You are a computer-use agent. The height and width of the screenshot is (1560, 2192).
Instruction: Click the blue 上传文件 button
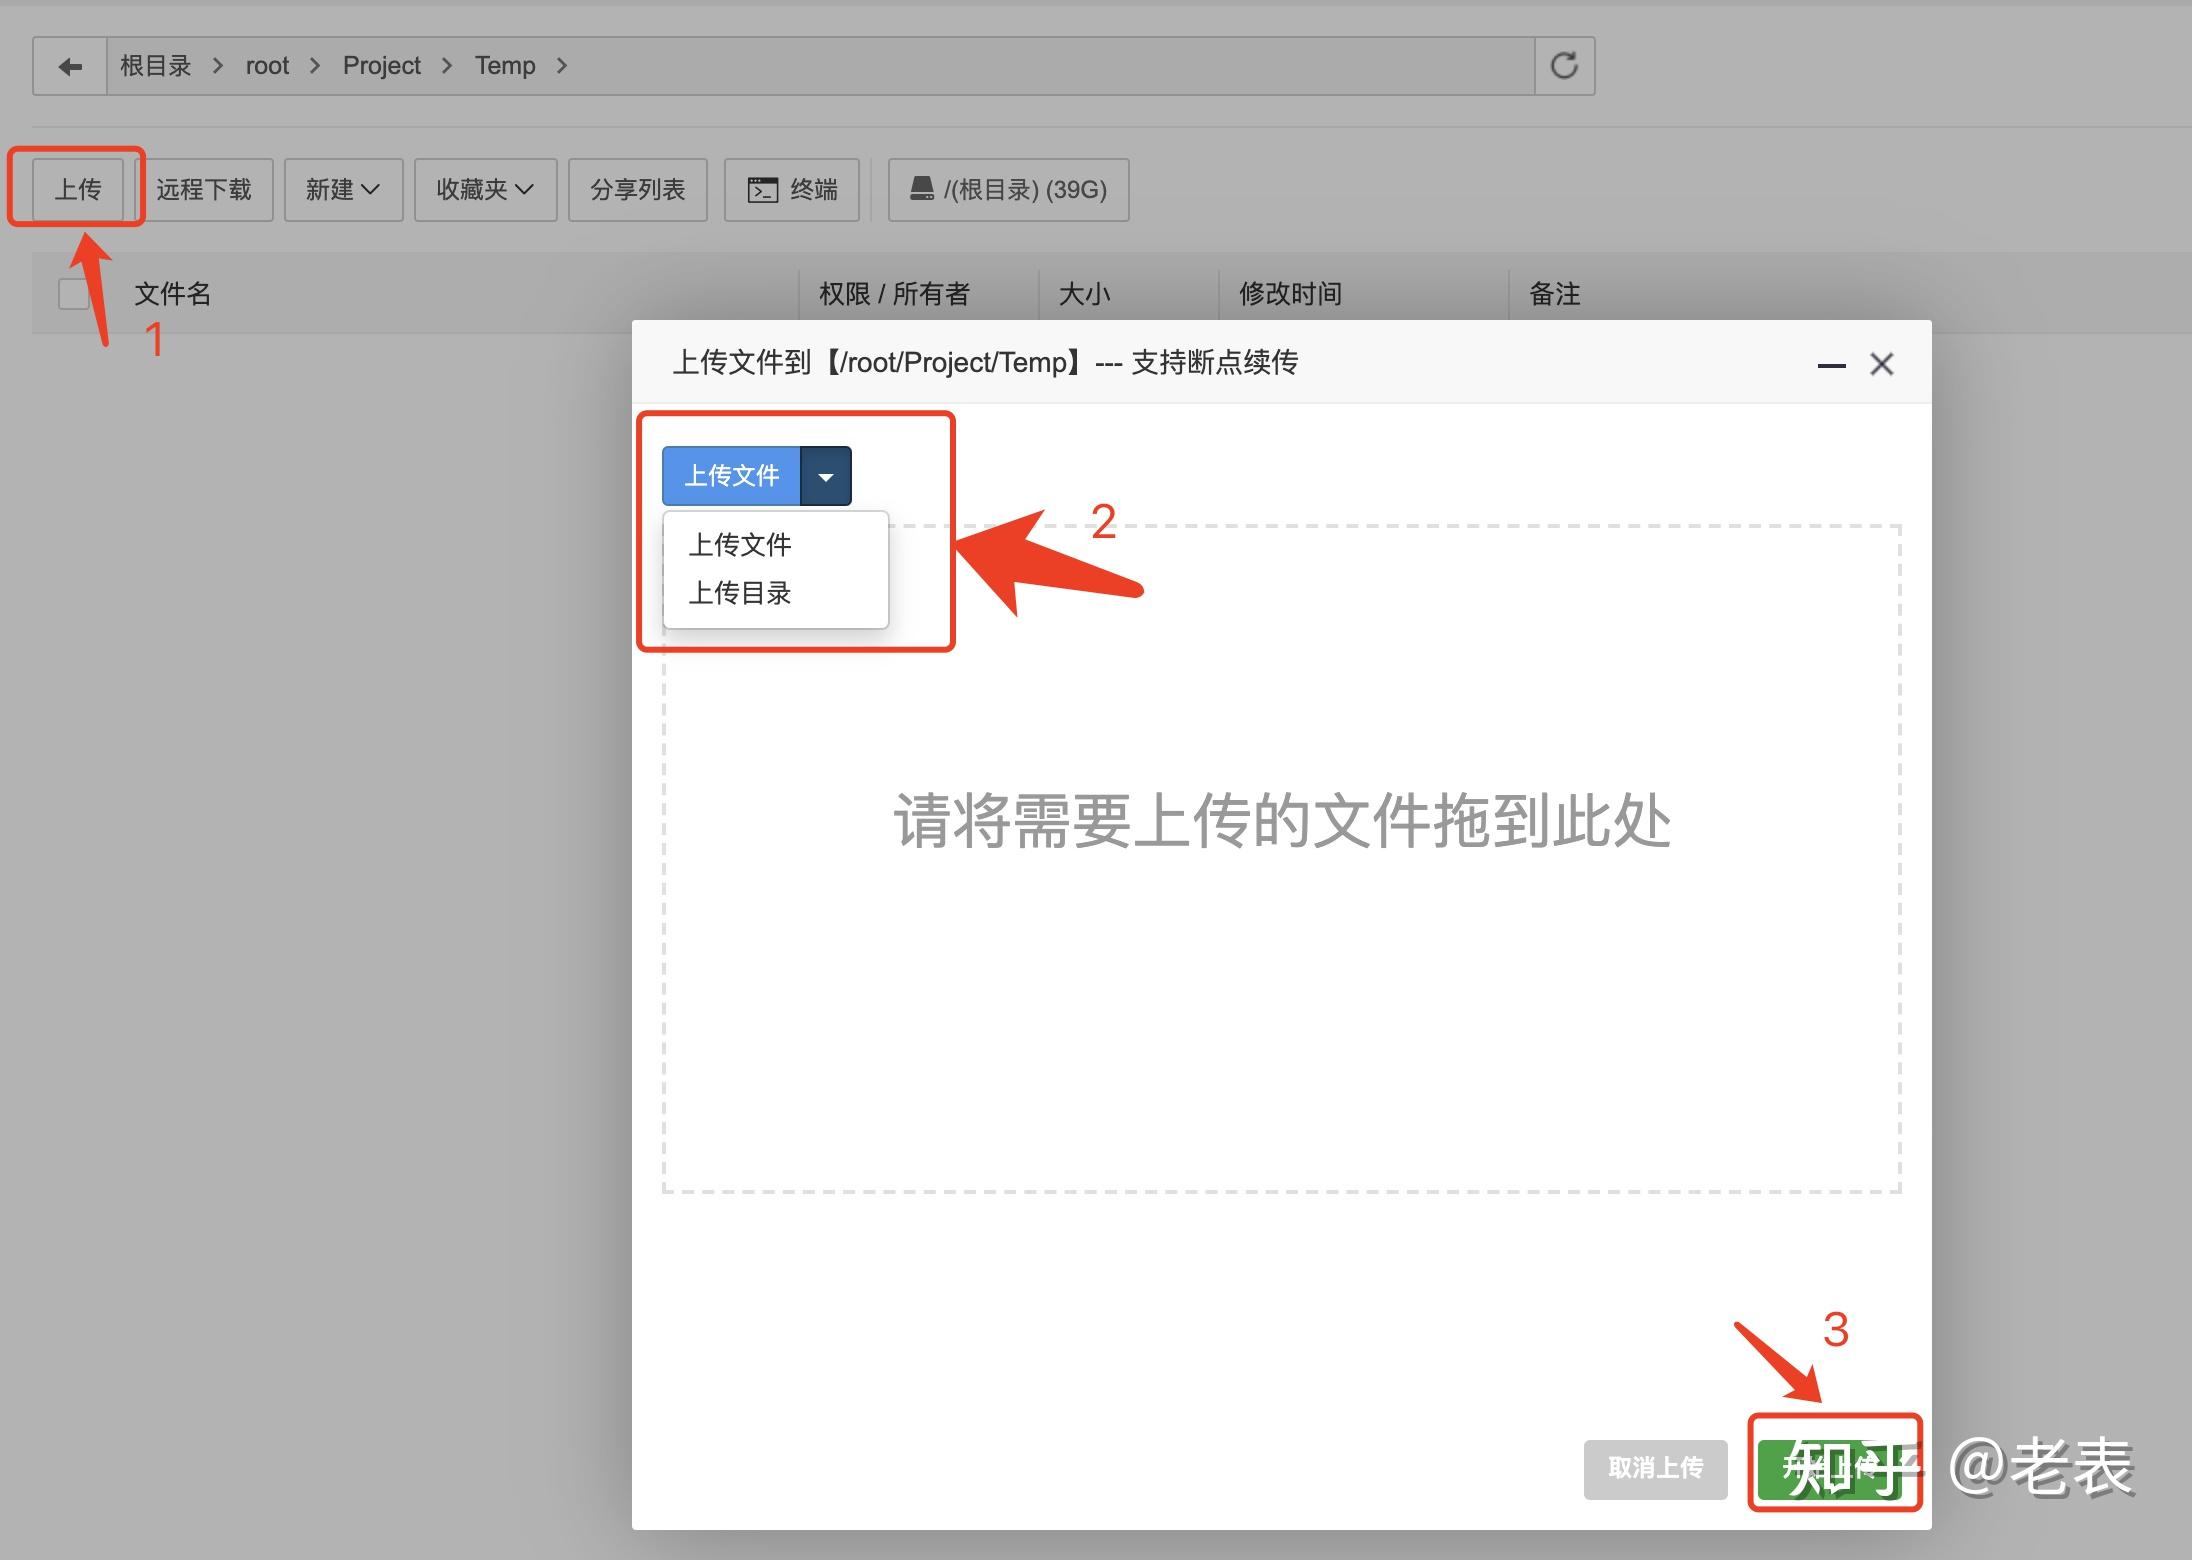pyautogui.click(x=731, y=475)
